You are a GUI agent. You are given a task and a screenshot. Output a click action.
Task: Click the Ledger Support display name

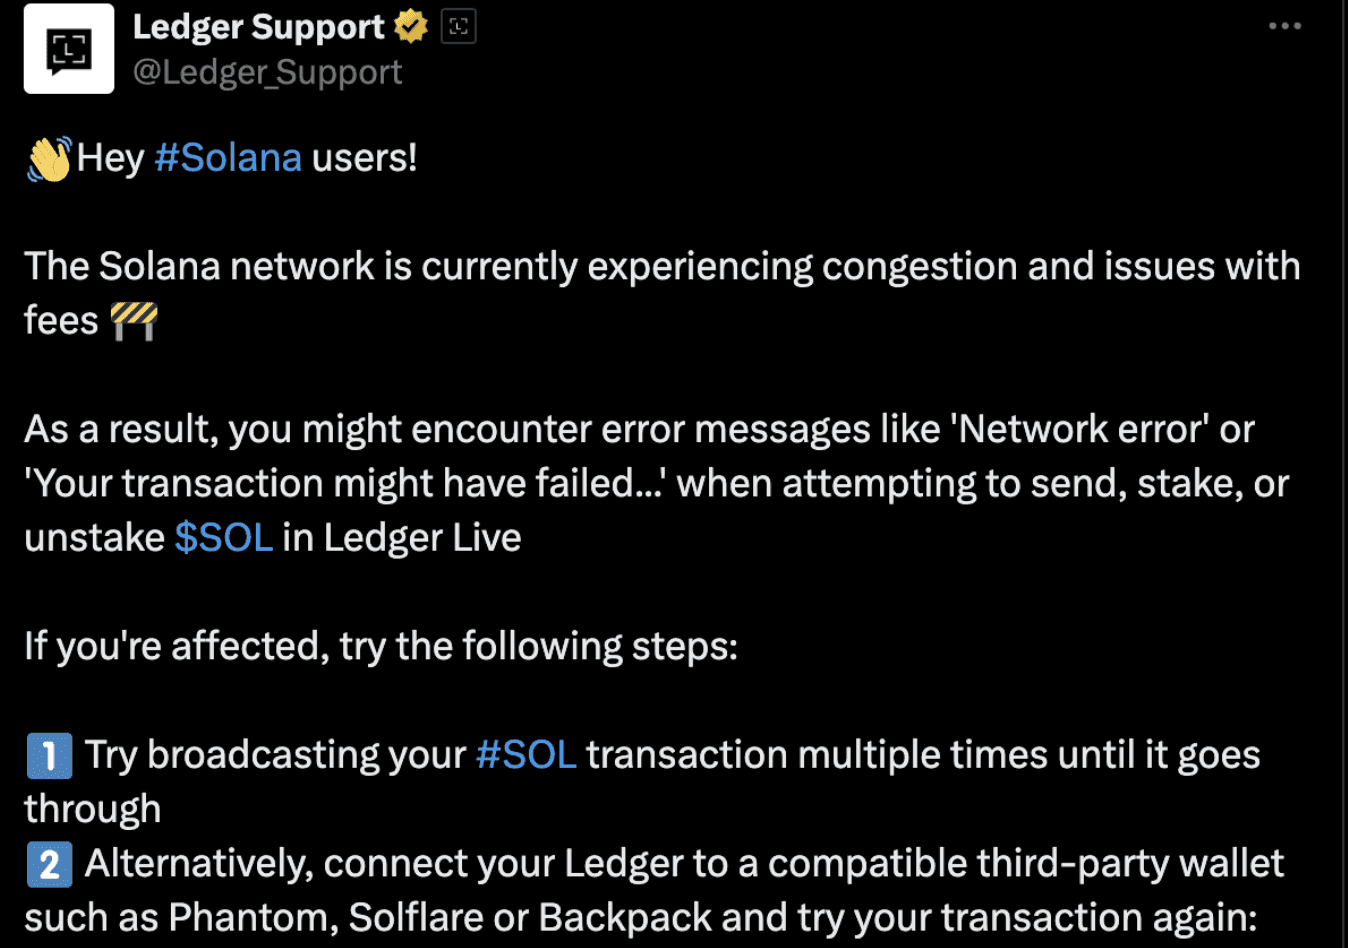click(x=258, y=27)
